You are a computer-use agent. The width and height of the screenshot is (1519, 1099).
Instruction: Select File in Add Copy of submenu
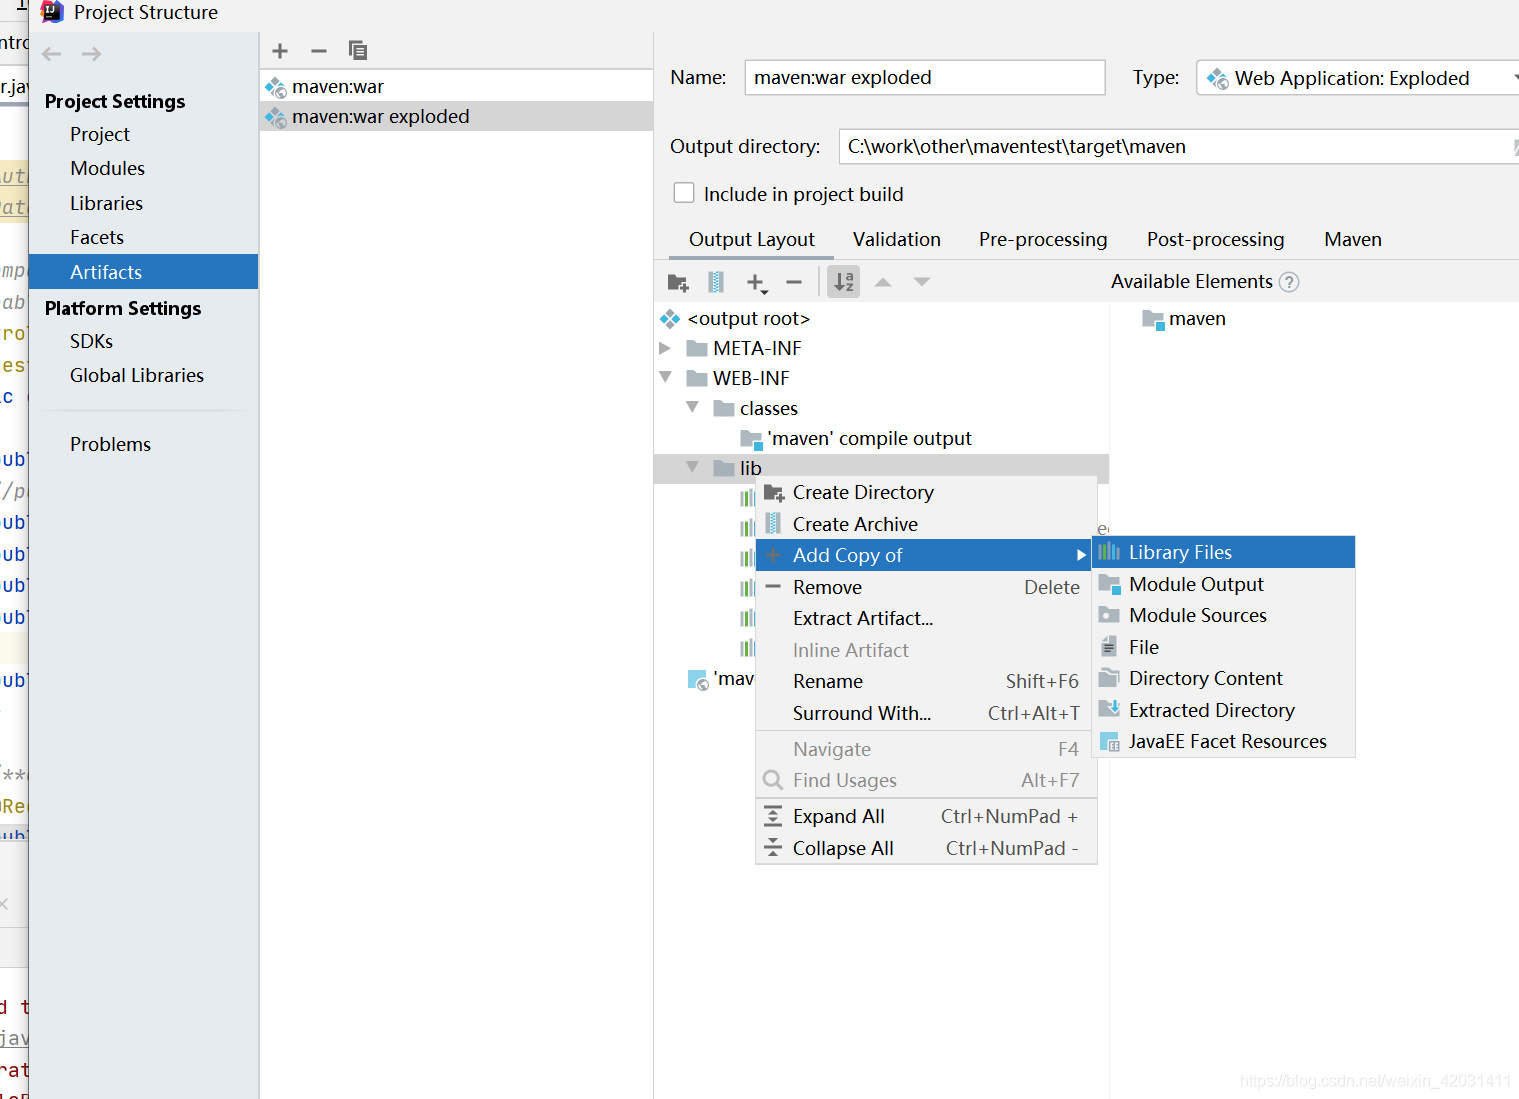(1223, 647)
